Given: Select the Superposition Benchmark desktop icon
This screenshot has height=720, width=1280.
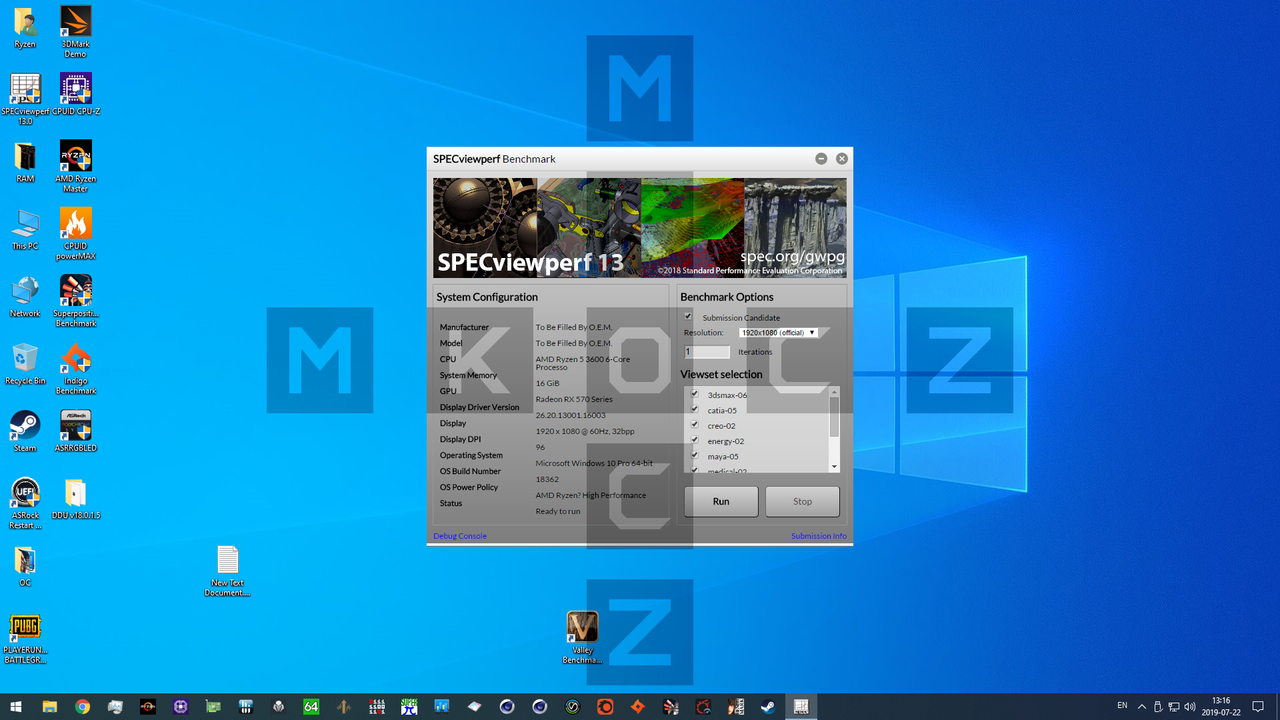Looking at the screenshot, I should [75, 300].
